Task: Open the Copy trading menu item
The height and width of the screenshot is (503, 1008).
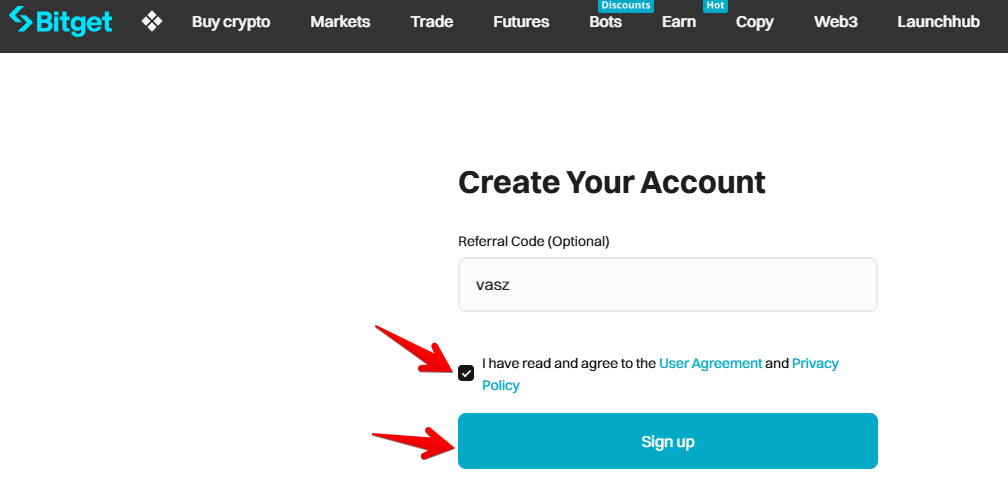Action: pyautogui.click(x=755, y=22)
